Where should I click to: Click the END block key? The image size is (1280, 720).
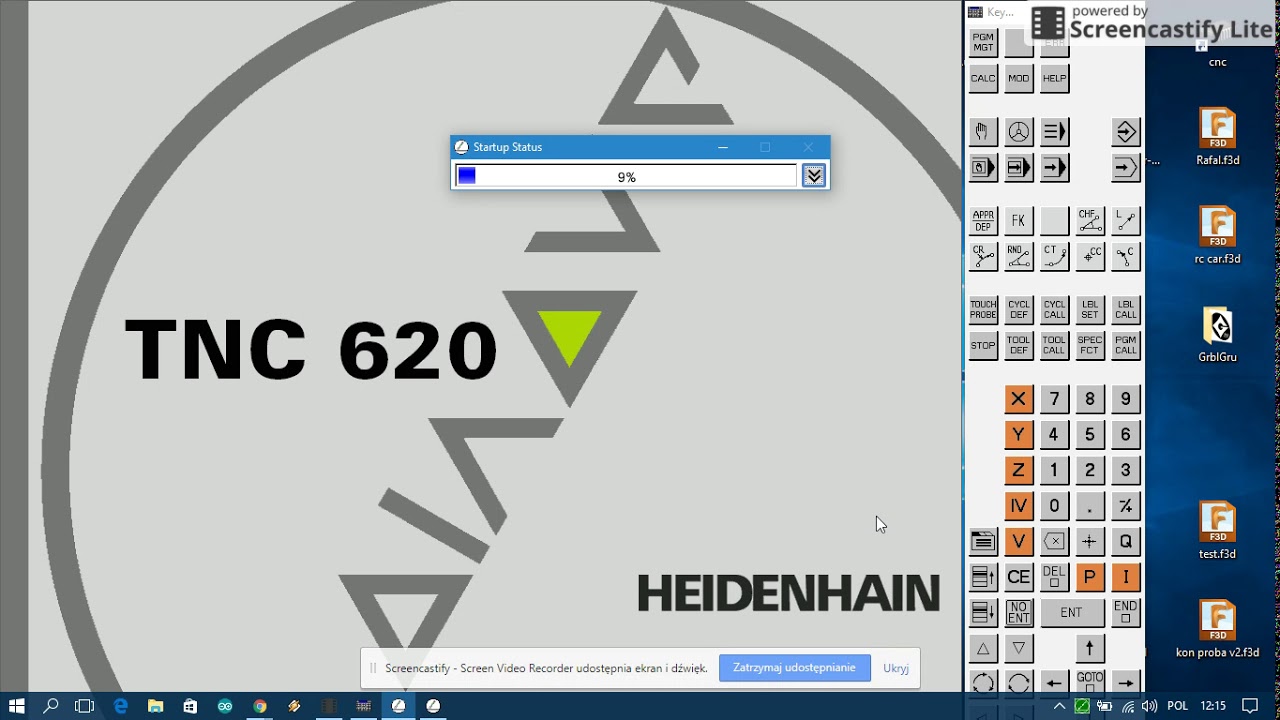coord(1126,612)
